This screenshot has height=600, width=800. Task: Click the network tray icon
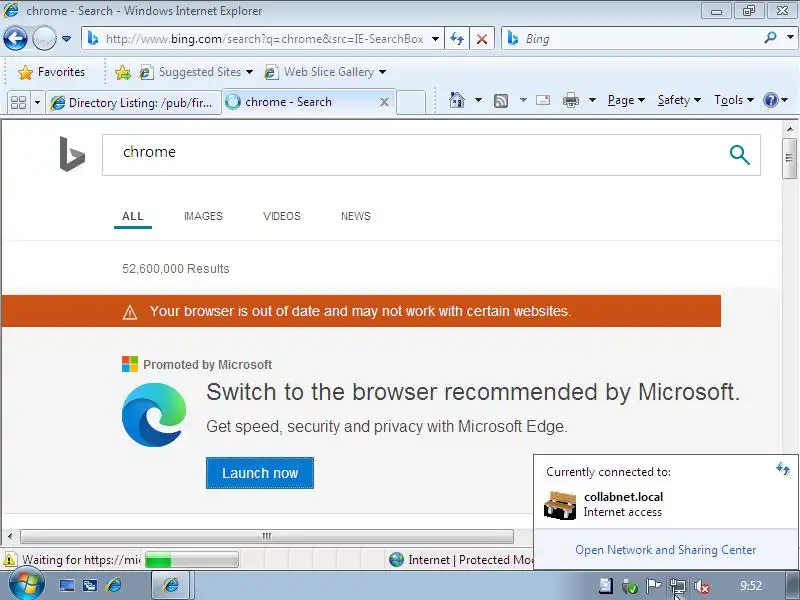point(678,586)
